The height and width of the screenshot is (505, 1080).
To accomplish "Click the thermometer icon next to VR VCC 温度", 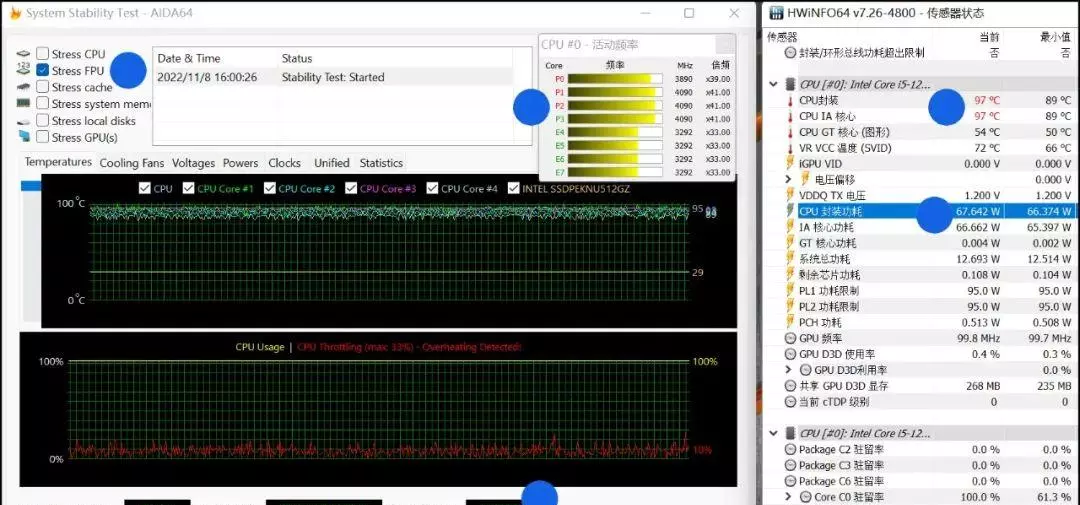I will click(x=791, y=148).
